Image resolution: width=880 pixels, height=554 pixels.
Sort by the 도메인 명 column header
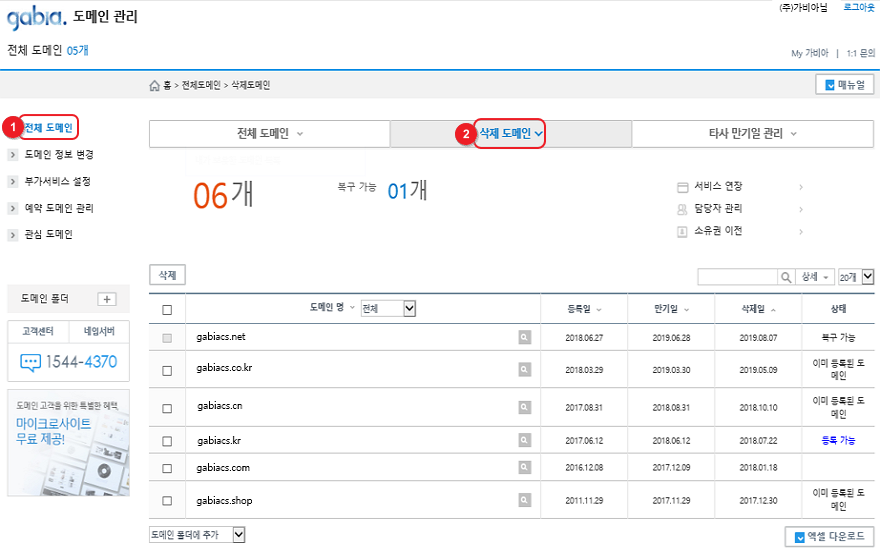click(332, 307)
